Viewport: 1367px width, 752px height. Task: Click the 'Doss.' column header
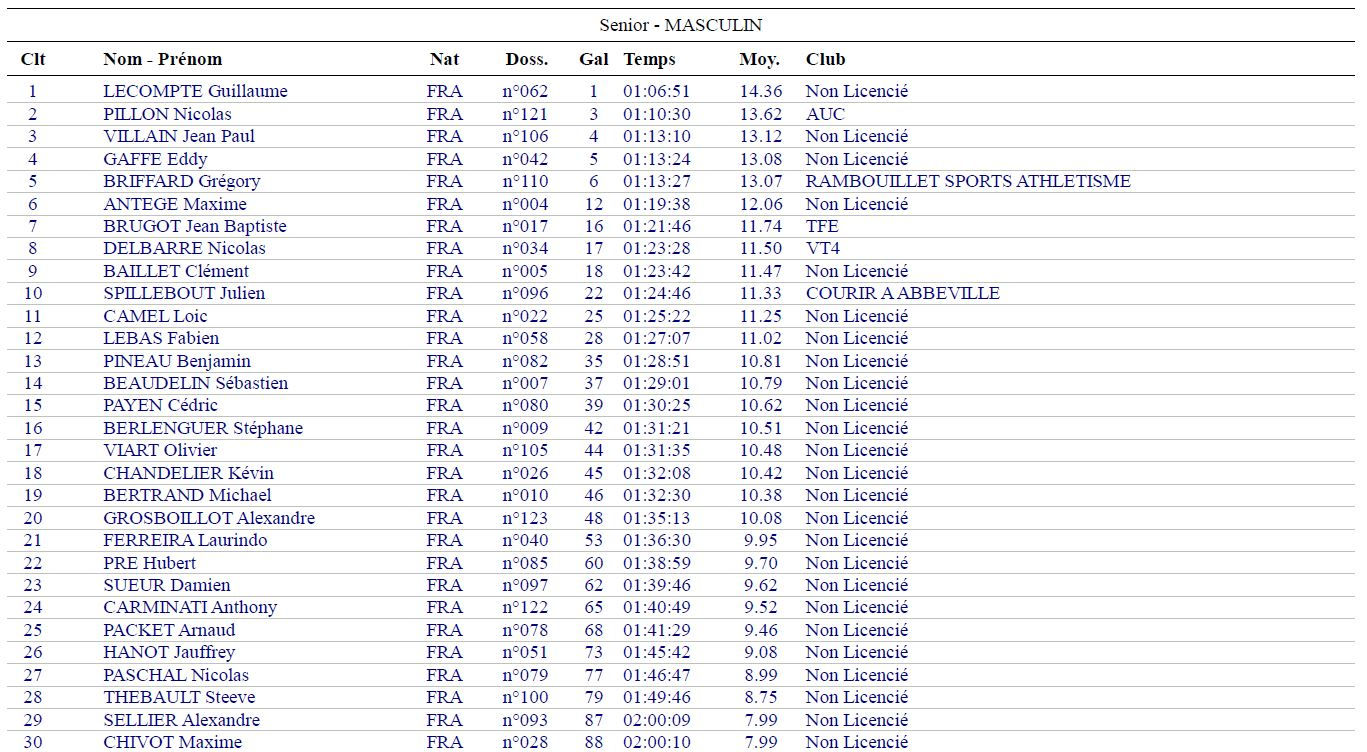pos(527,59)
